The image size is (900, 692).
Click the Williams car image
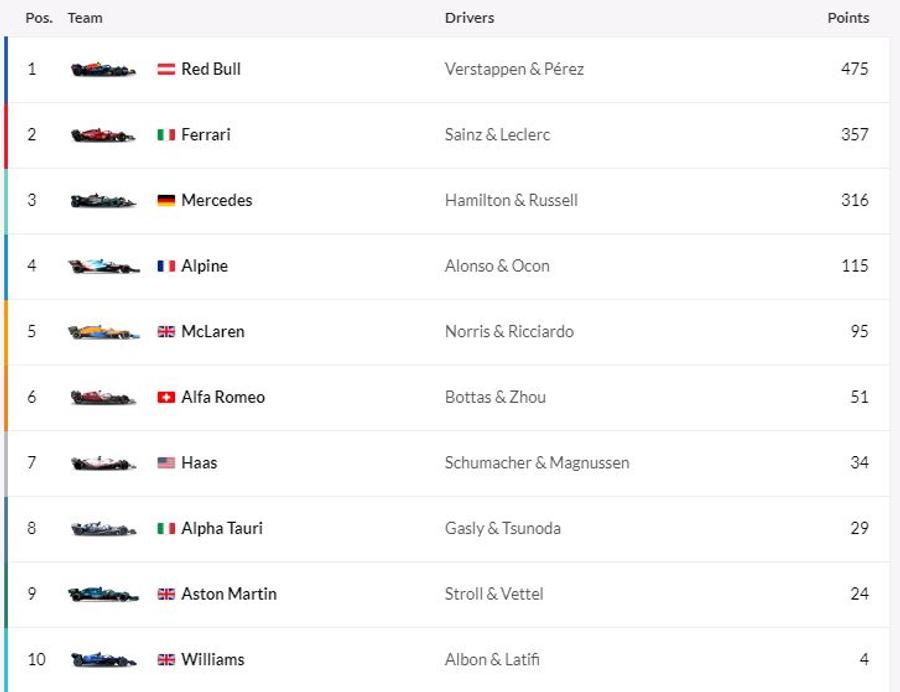(103, 660)
